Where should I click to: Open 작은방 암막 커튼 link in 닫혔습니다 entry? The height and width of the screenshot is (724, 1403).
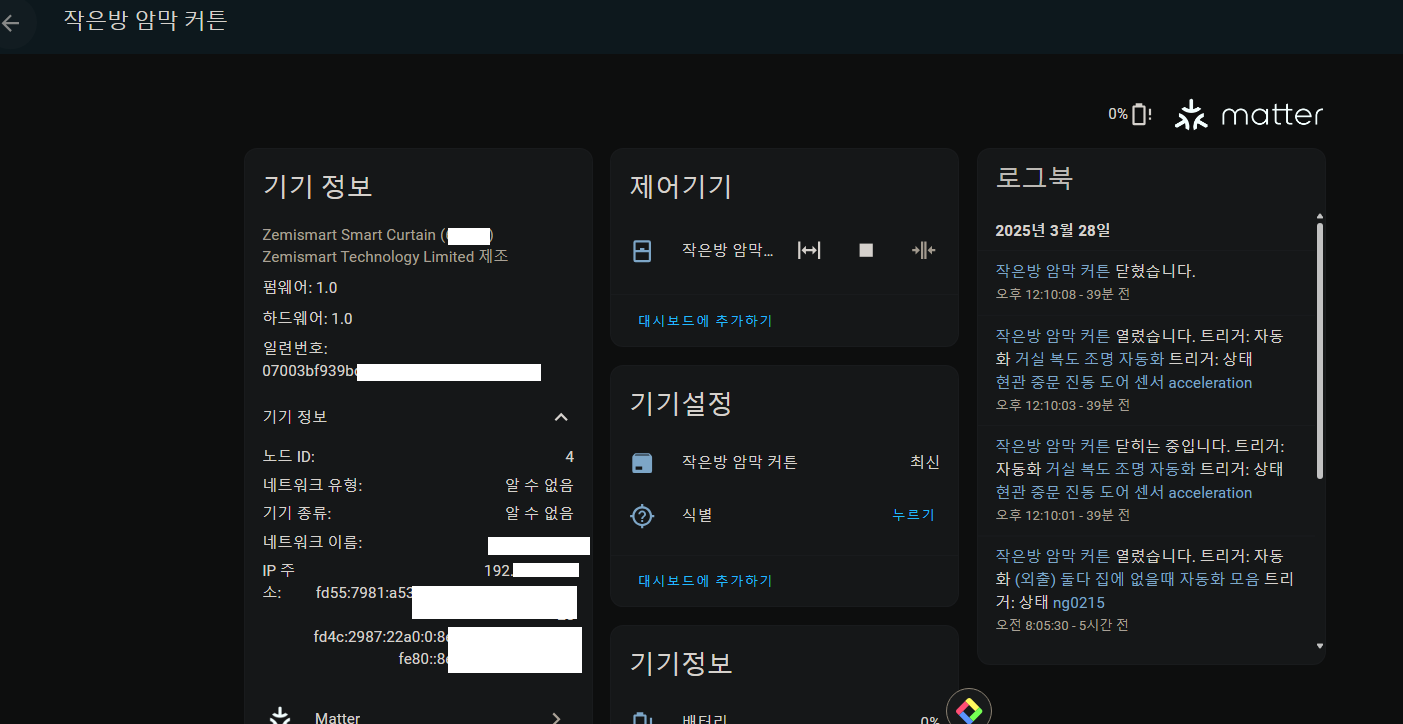1052,271
